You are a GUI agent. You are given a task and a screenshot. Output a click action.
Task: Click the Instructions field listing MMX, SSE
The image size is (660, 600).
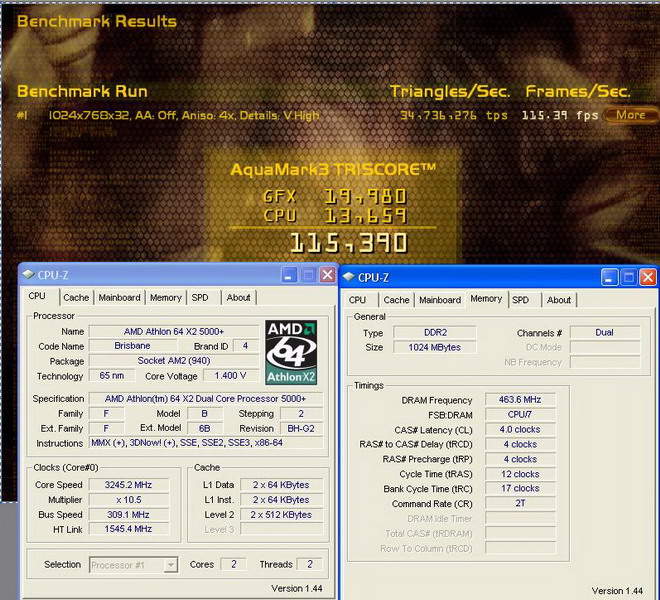pos(205,443)
